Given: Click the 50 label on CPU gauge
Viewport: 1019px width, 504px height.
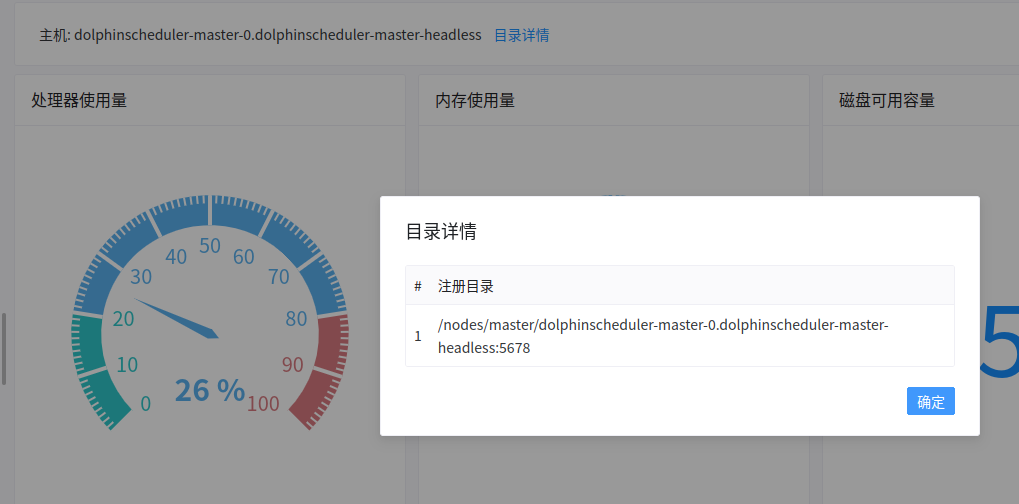Looking at the screenshot, I should tap(210, 246).
